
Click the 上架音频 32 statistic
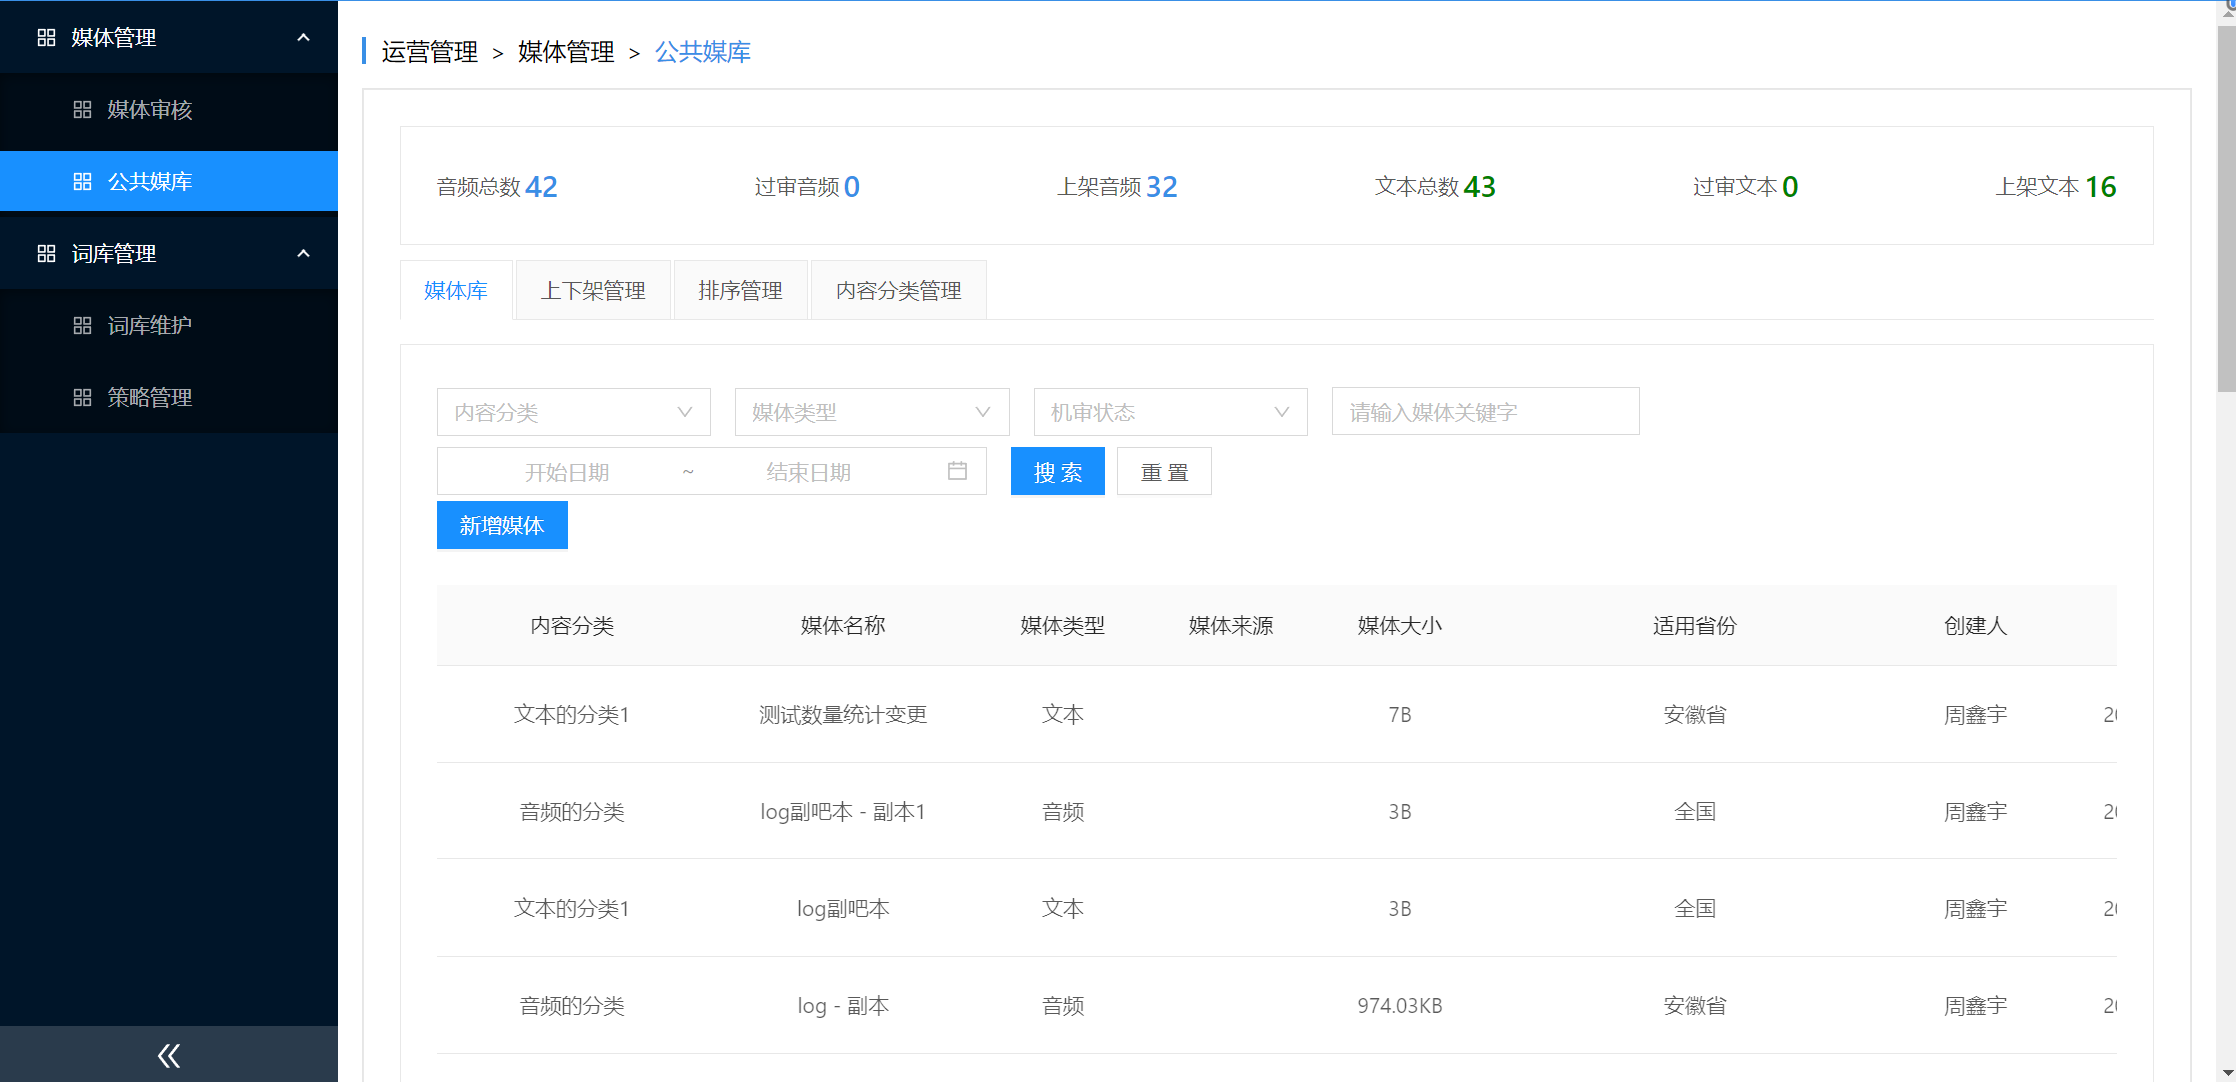pos(1117,187)
